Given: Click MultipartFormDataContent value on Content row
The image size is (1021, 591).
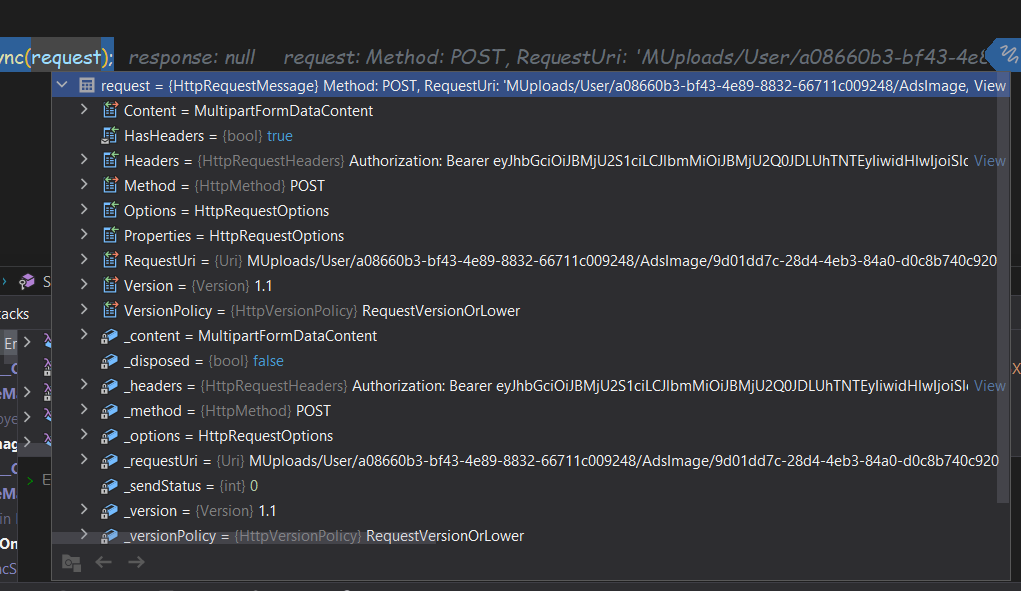Looking at the screenshot, I should 283,111.
